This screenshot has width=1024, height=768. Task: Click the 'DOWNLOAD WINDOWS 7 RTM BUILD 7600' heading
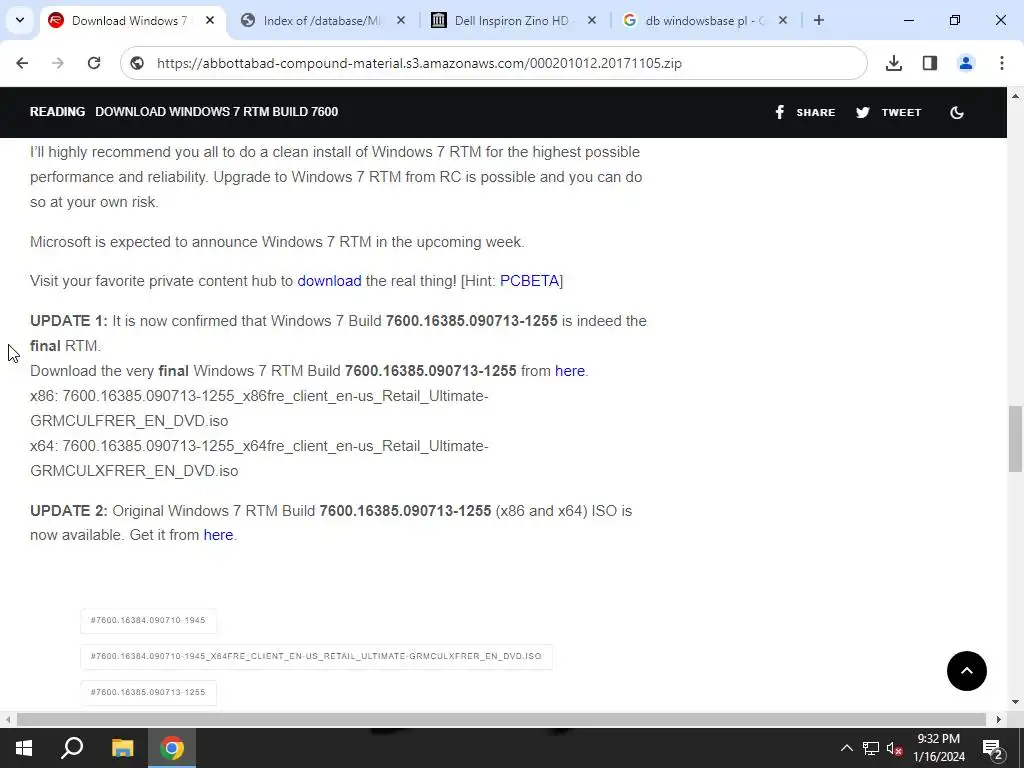point(217,112)
